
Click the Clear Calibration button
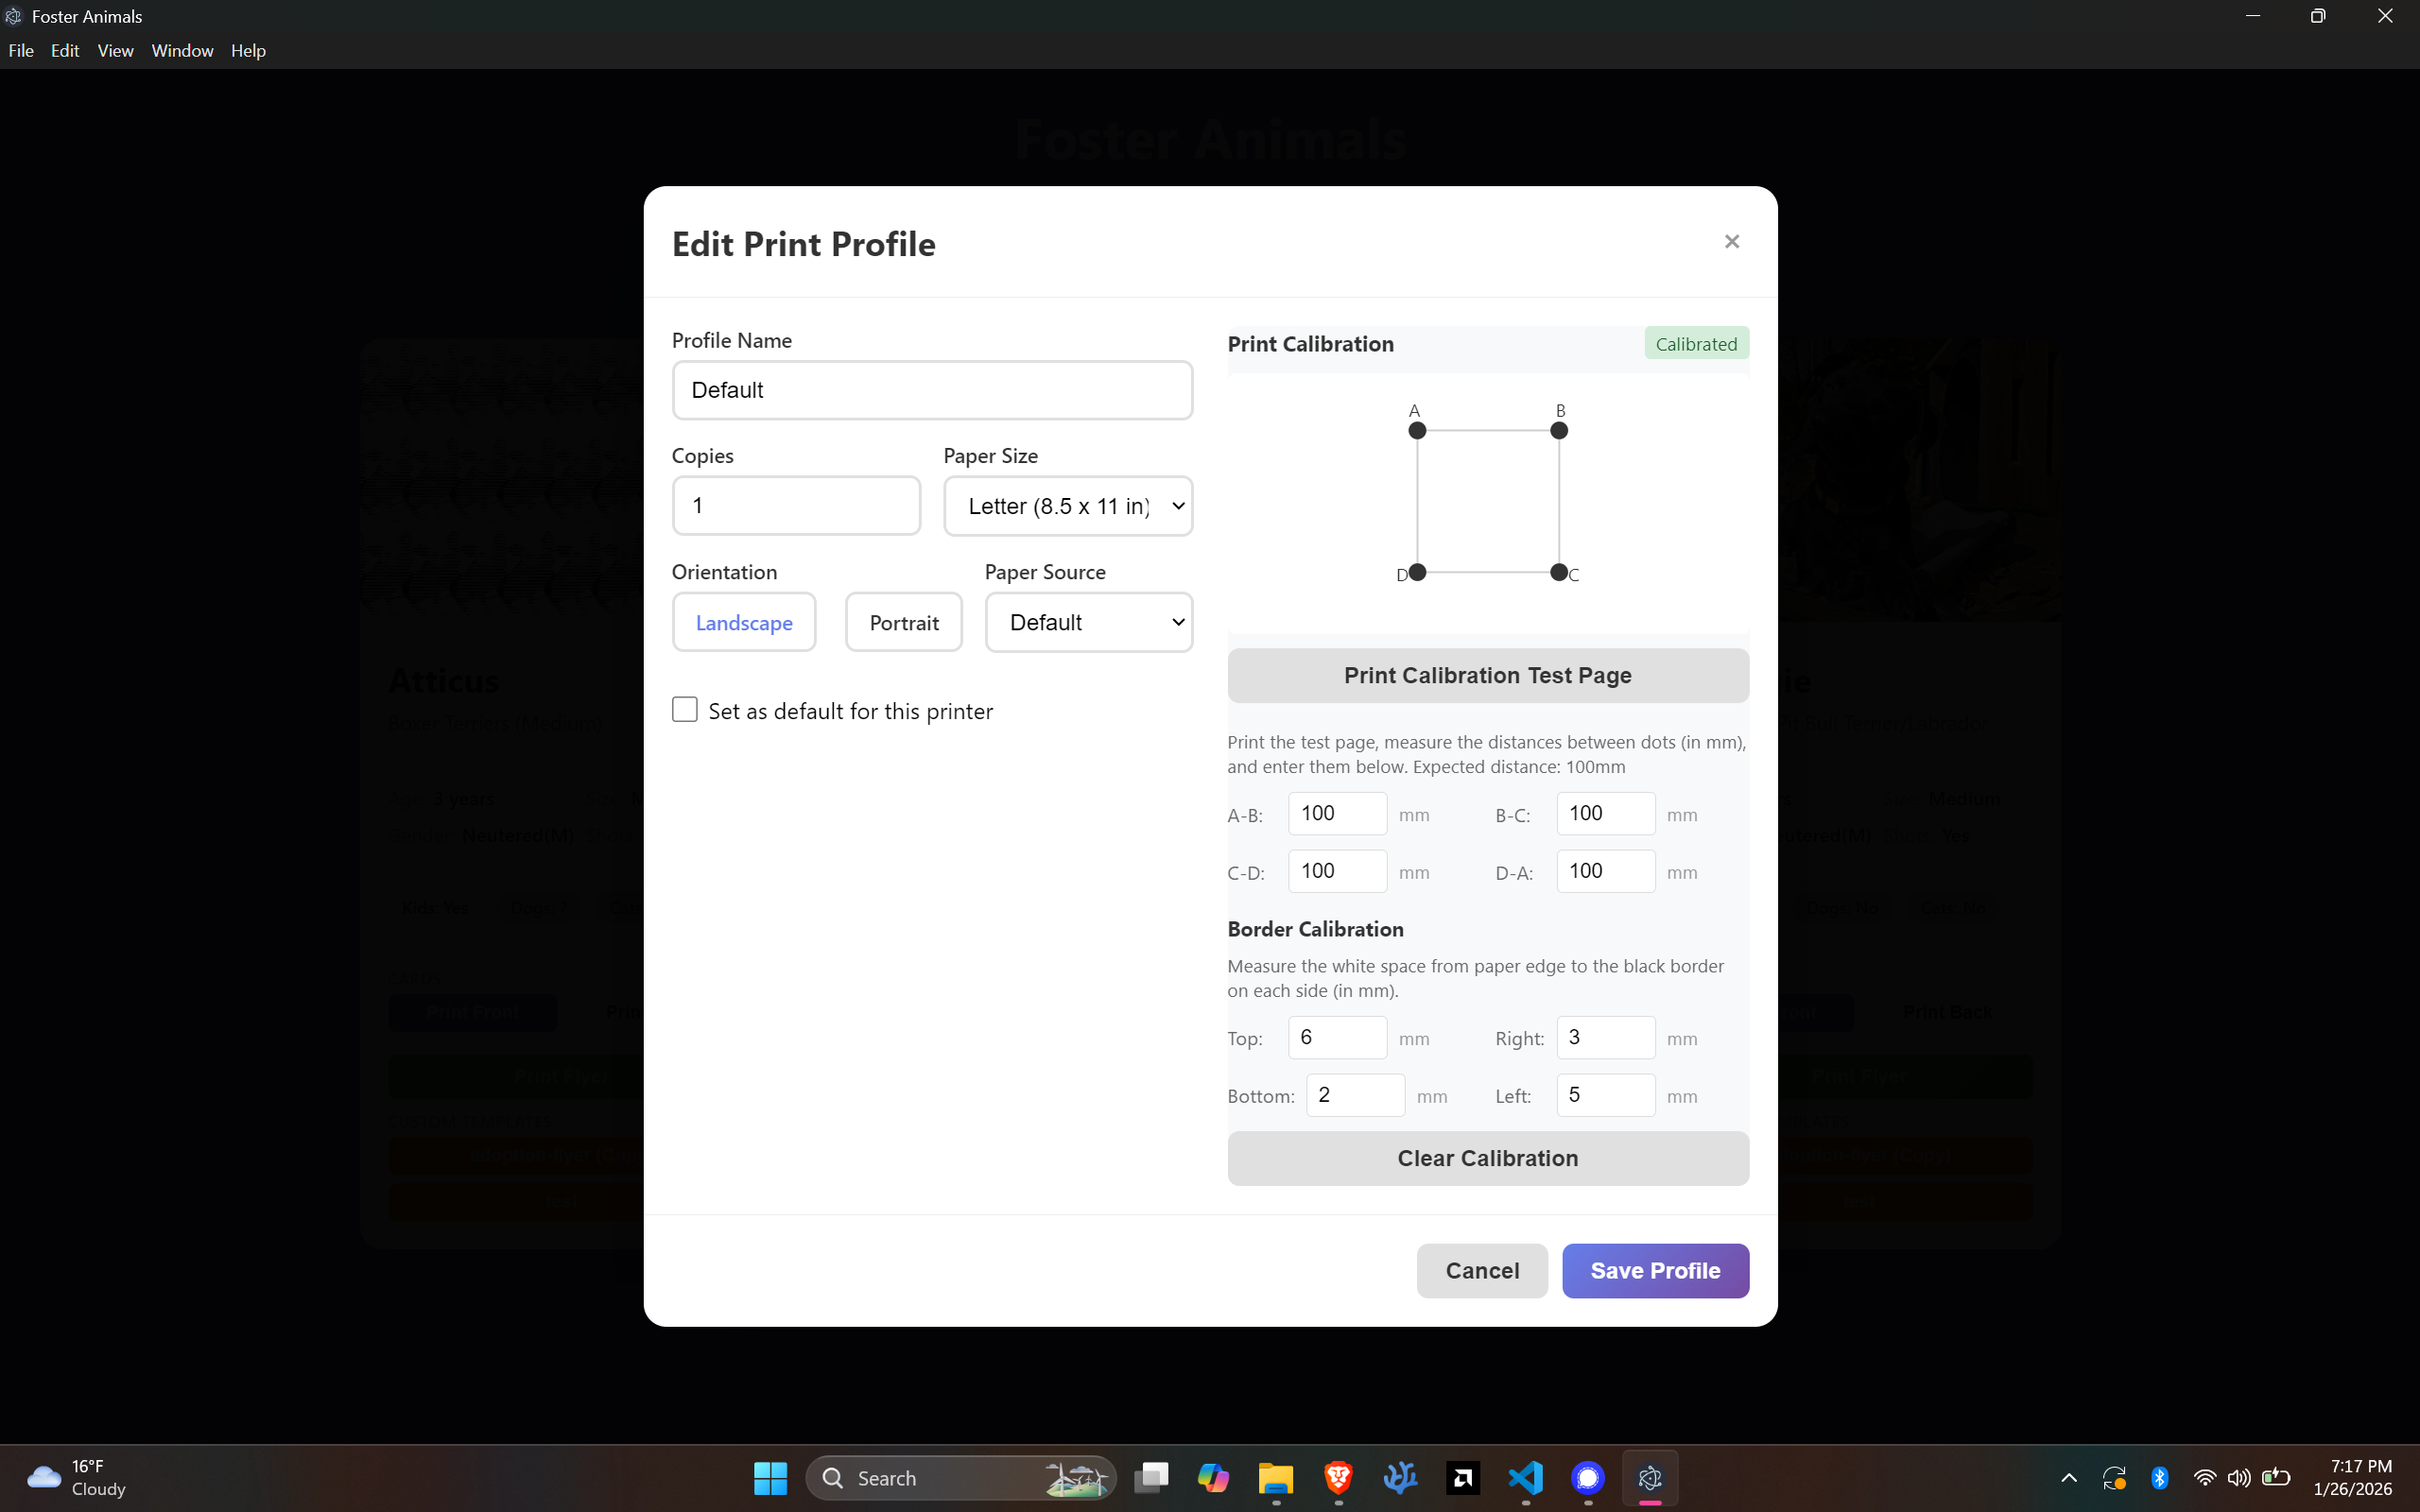pyautogui.click(x=1487, y=1158)
